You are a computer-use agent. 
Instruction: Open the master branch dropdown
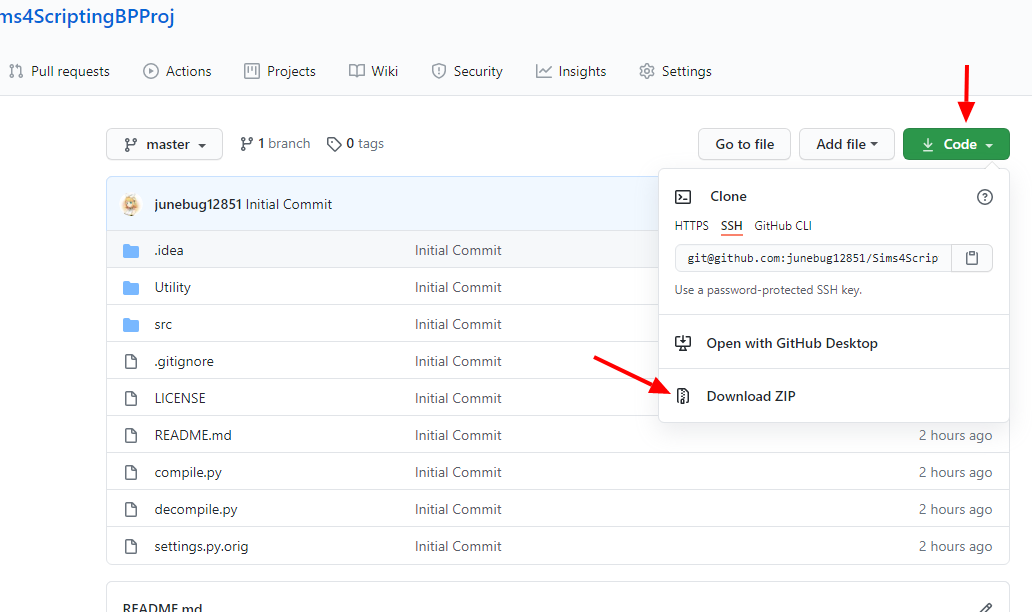pyautogui.click(x=164, y=144)
